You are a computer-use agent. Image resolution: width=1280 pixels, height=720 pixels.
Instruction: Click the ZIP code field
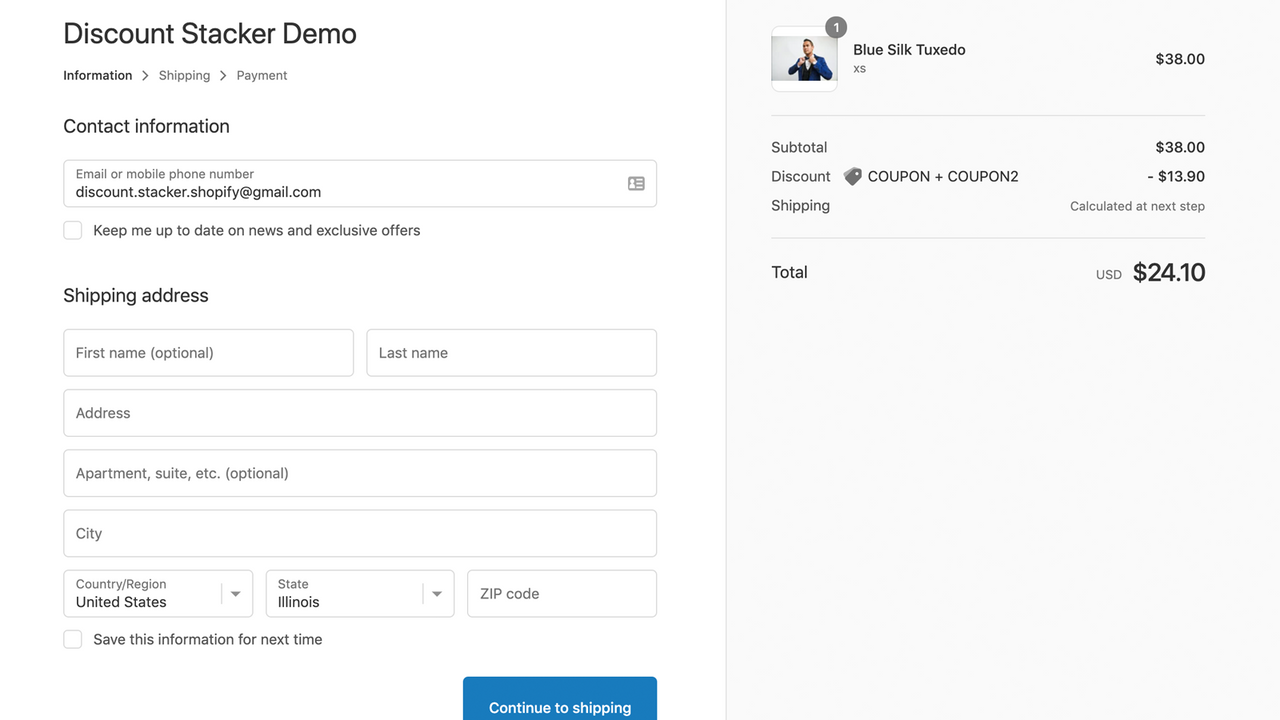561,593
